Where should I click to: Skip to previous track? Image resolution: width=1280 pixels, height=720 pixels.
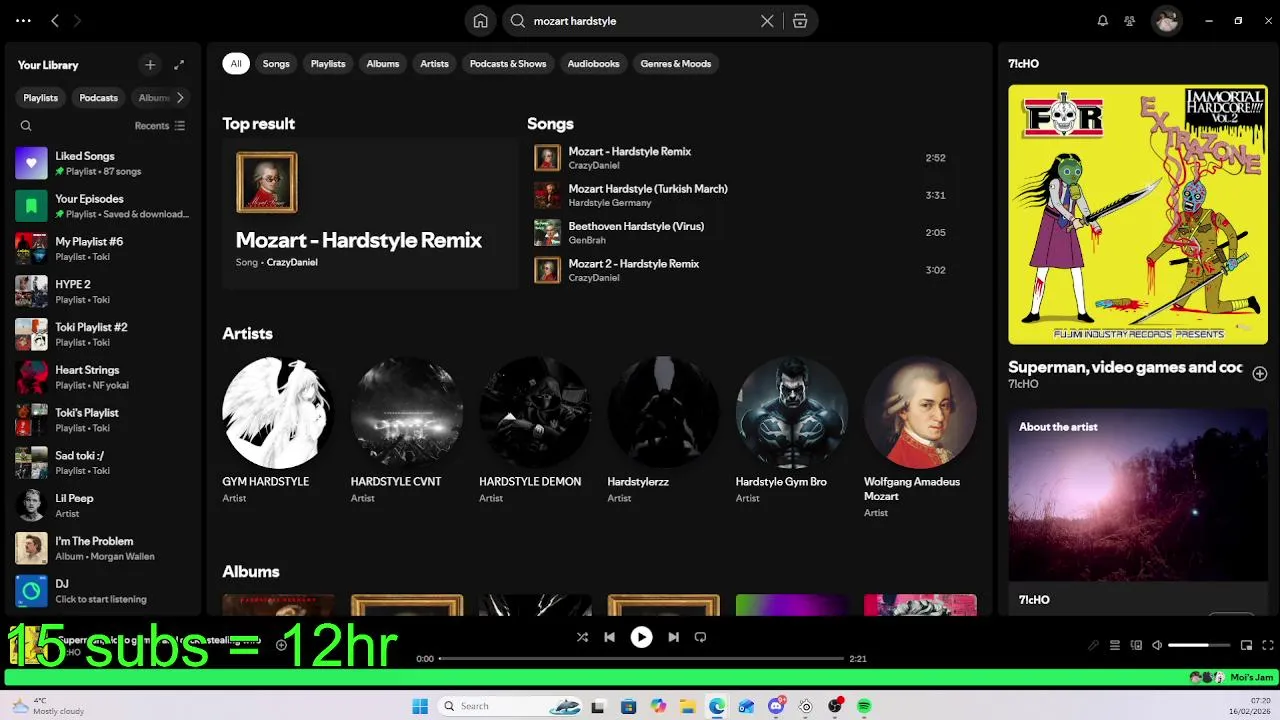click(x=609, y=637)
